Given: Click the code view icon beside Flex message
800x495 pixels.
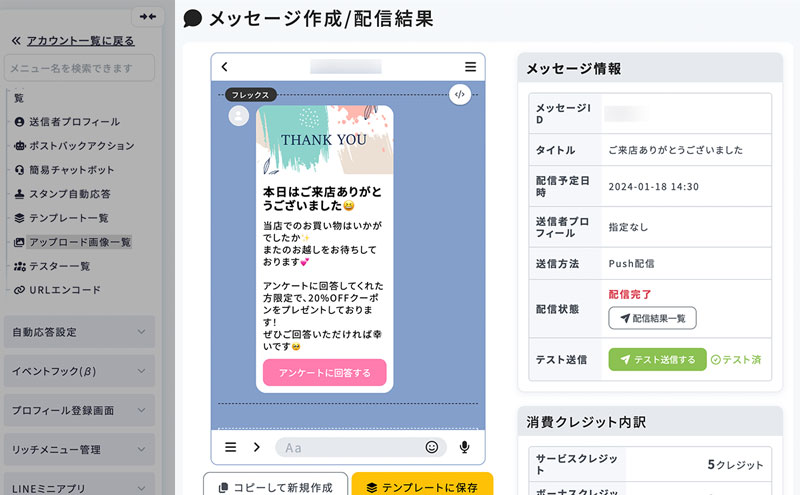Looking at the screenshot, I should coord(459,95).
